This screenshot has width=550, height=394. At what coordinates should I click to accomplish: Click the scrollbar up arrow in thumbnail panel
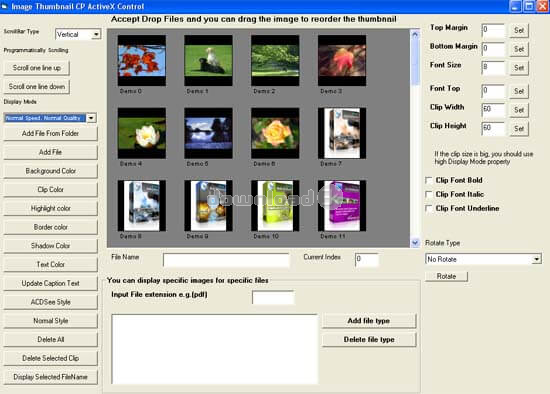415,34
